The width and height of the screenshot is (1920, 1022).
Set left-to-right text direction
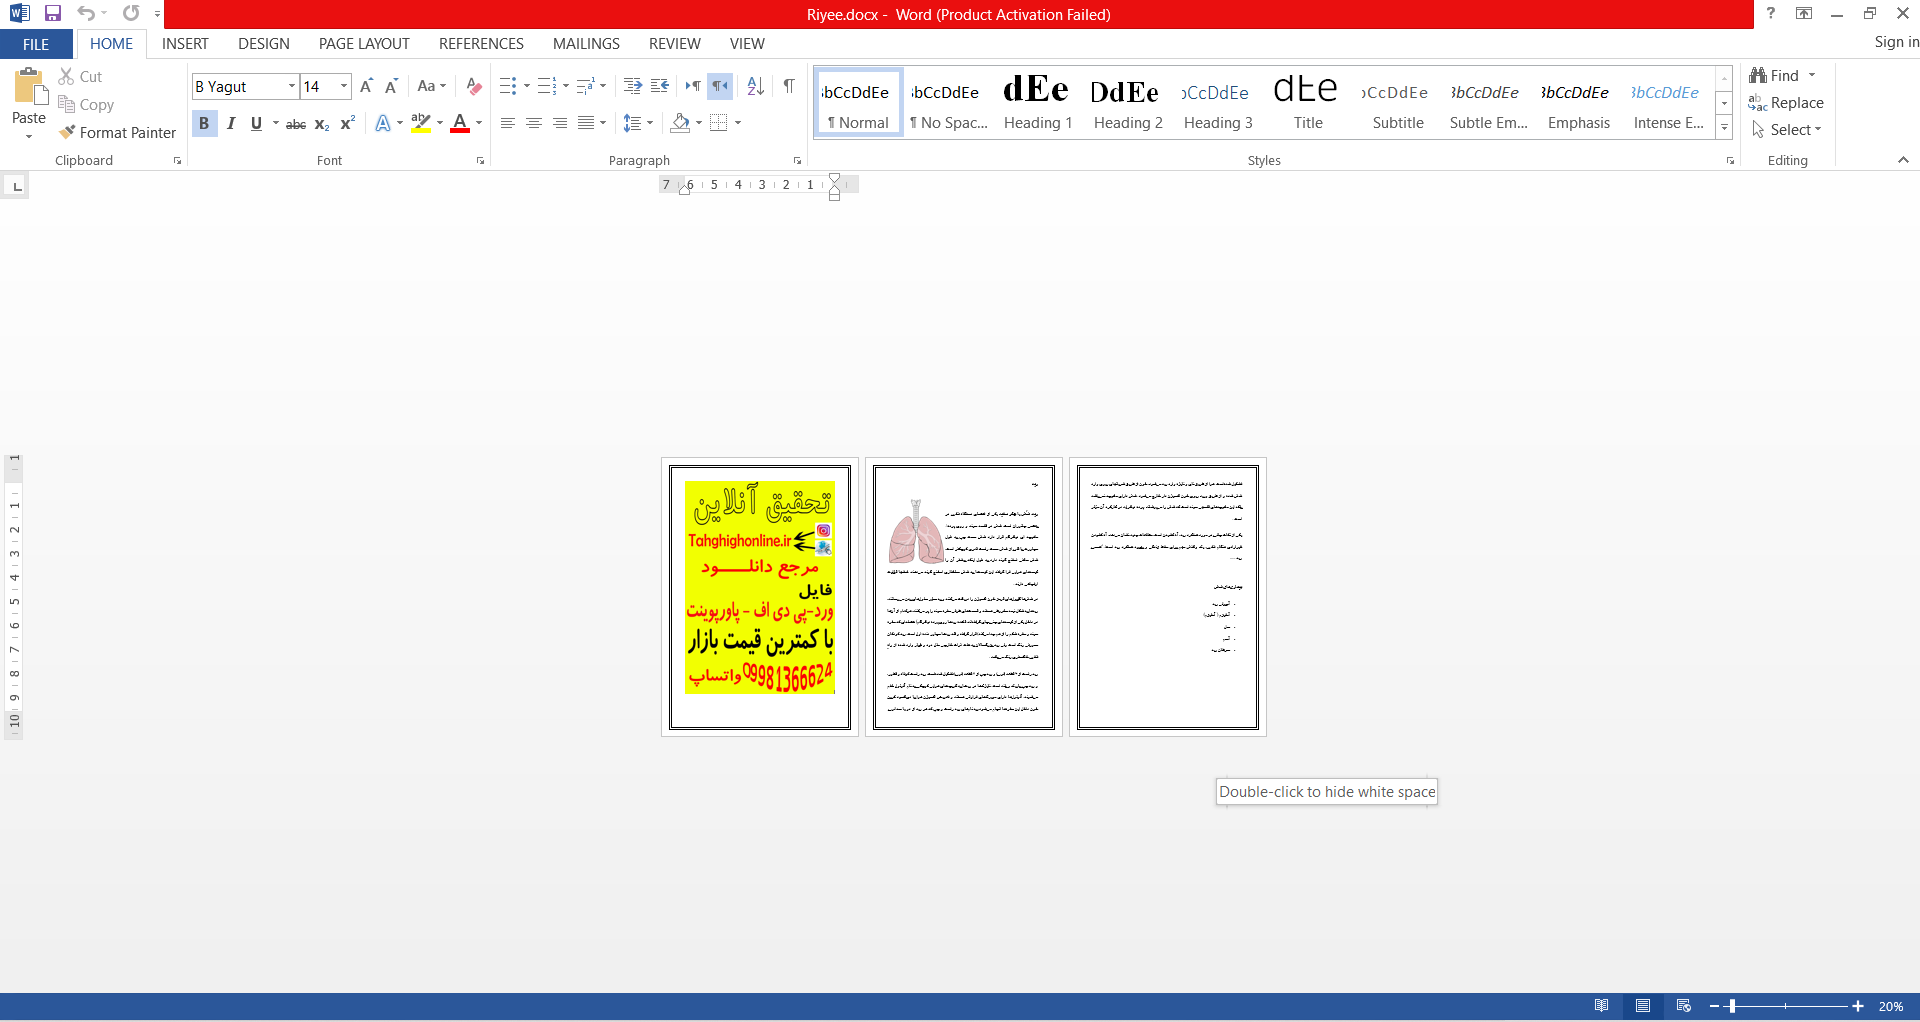[693, 86]
